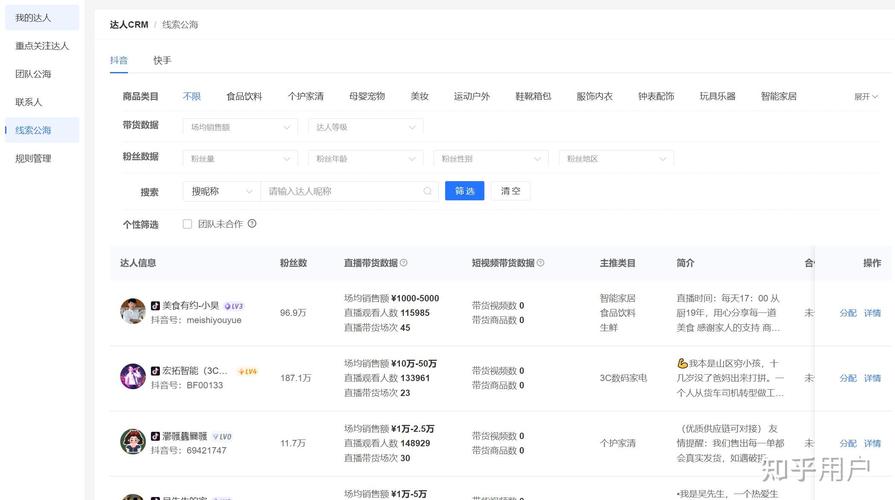This screenshot has width=895, height=500.
Task: Open 规则管理 in the left sidebar
Action: point(33,158)
